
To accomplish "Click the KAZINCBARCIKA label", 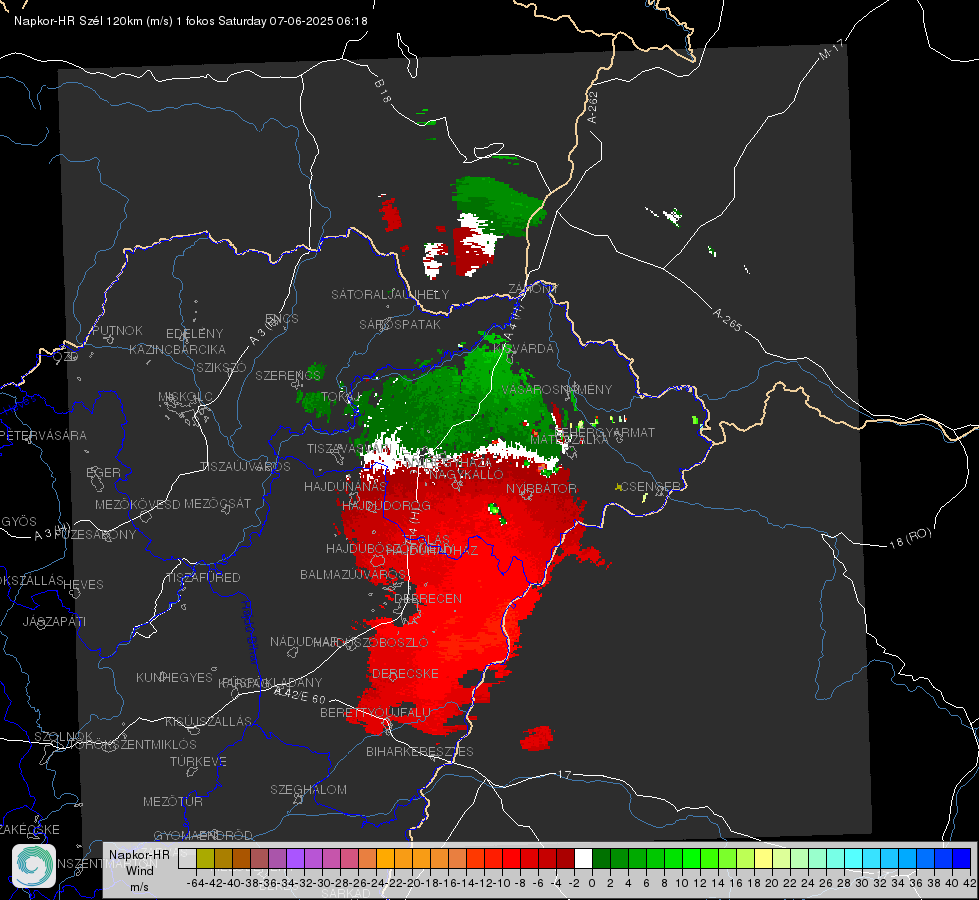I will [x=177, y=349].
